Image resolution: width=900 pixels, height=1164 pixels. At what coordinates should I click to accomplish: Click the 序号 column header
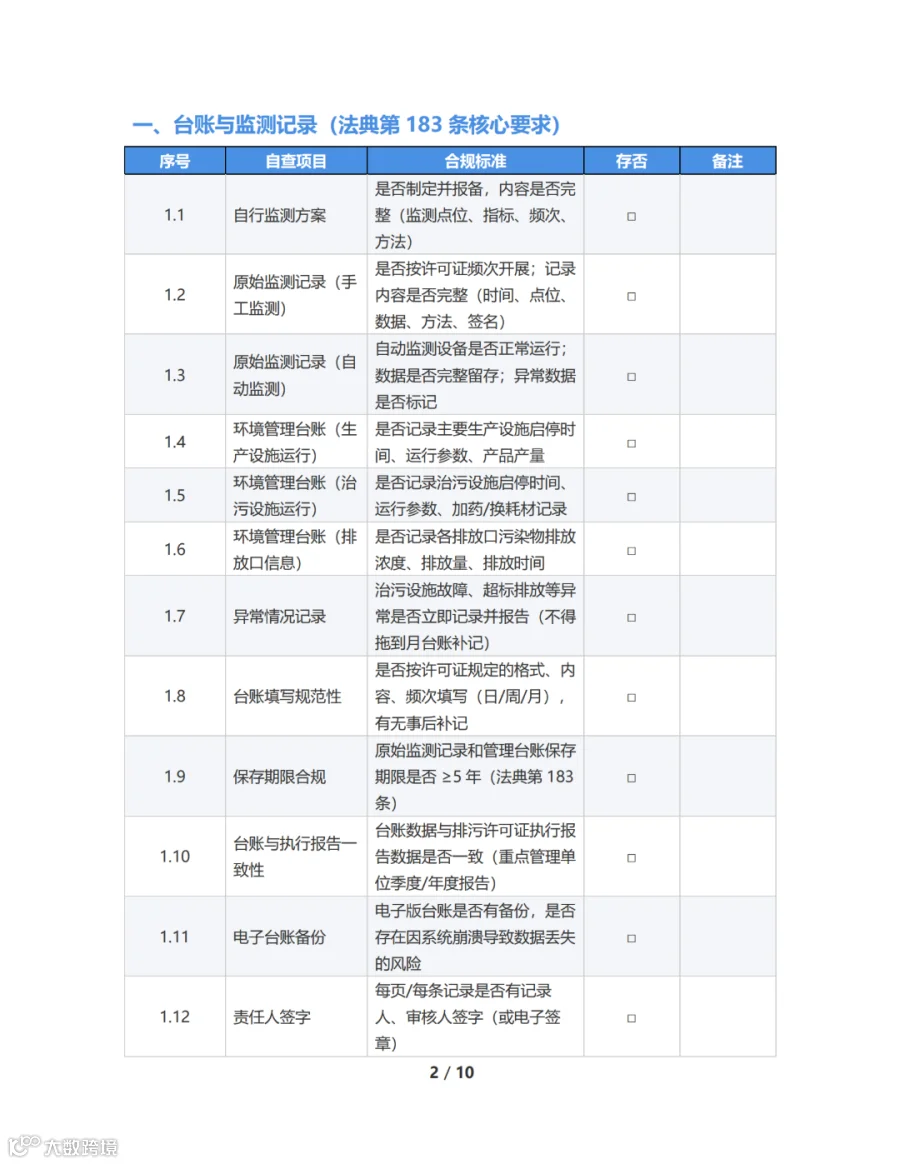point(175,161)
